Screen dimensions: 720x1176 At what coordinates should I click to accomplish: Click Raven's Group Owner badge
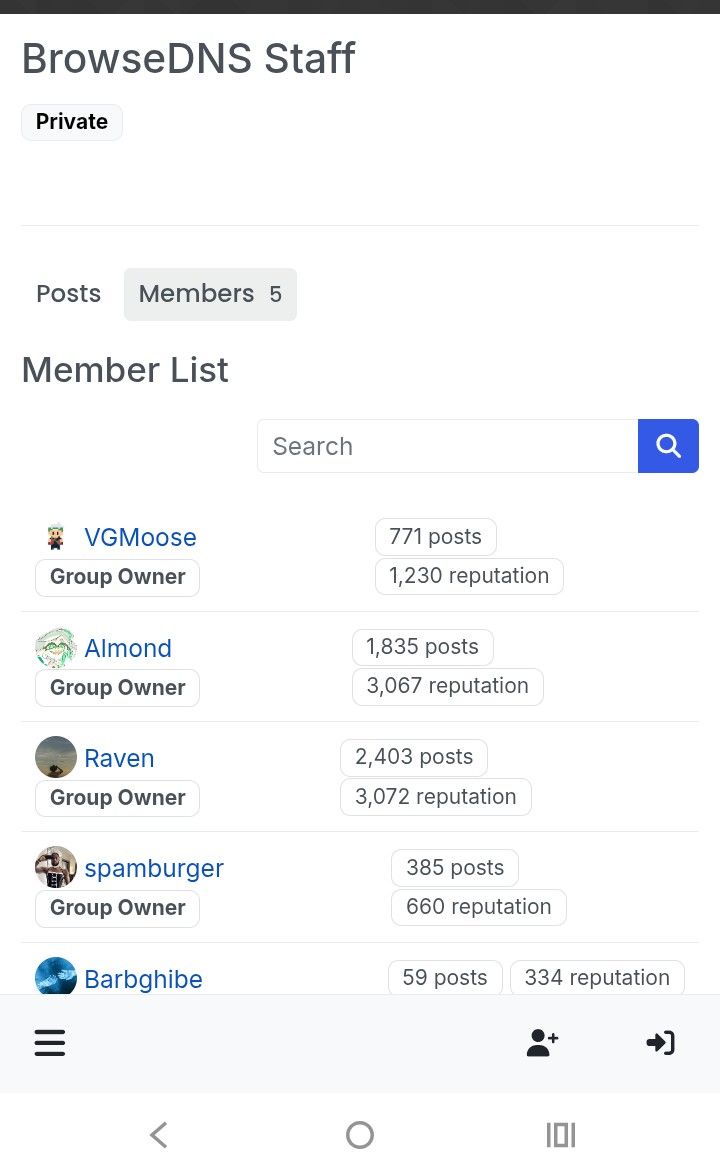[x=118, y=798]
